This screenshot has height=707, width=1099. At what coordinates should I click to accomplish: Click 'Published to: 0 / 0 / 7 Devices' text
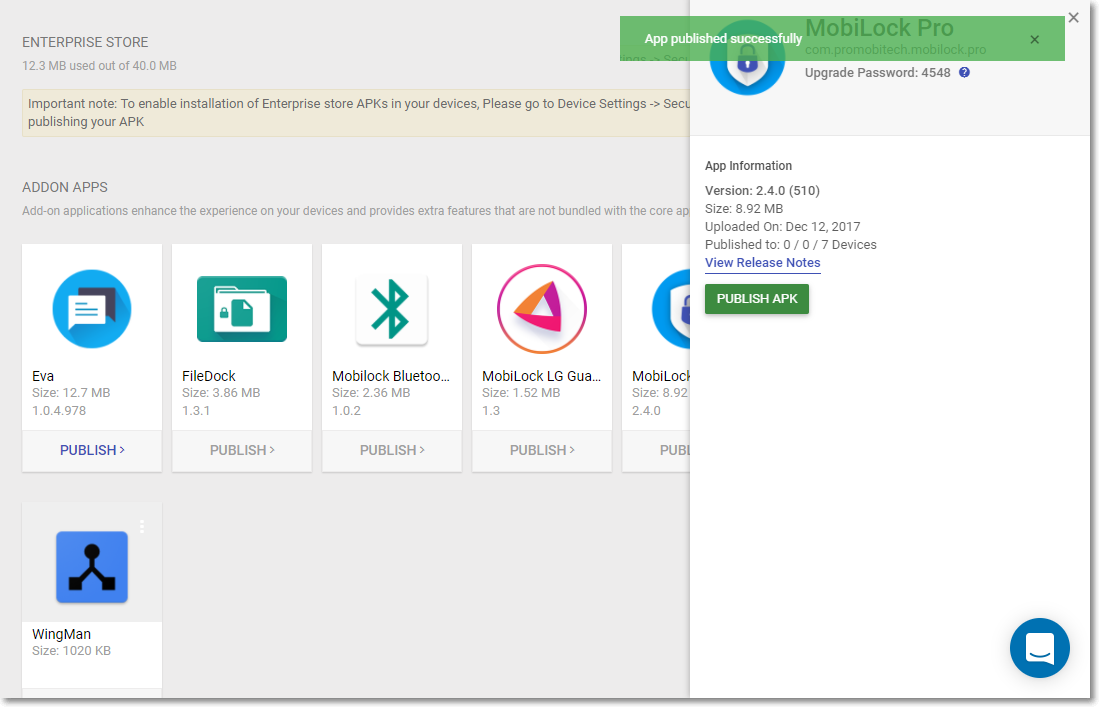click(791, 245)
